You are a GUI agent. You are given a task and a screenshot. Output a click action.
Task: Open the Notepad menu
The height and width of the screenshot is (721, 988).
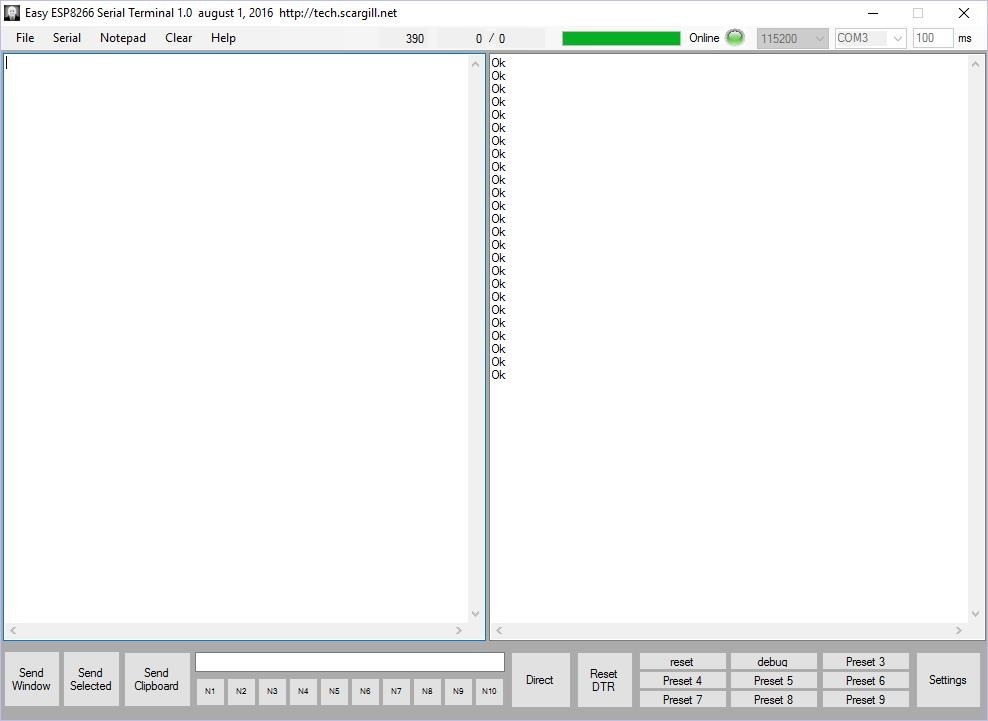[x=122, y=38]
